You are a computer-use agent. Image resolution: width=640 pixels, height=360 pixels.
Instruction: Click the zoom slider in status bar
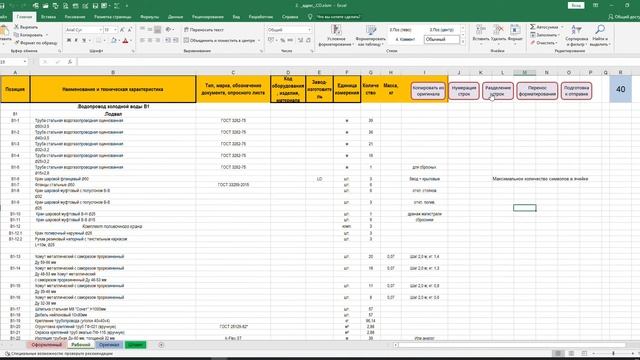613,353
